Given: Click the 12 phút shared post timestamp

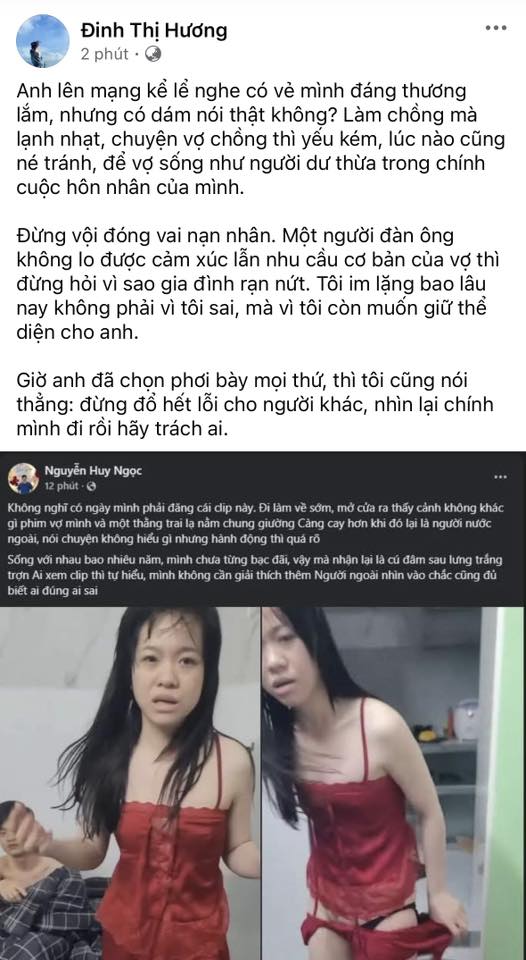Looking at the screenshot, I should [61, 486].
